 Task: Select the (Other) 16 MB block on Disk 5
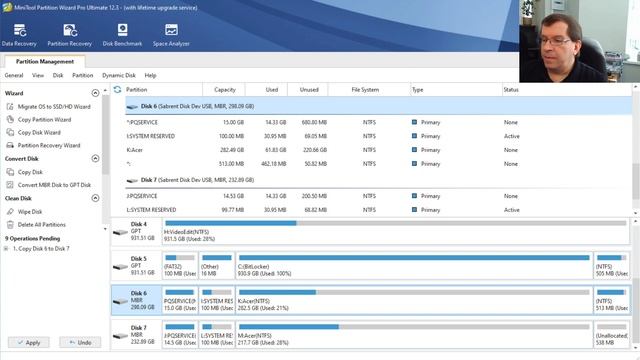[x=217, y=266]
